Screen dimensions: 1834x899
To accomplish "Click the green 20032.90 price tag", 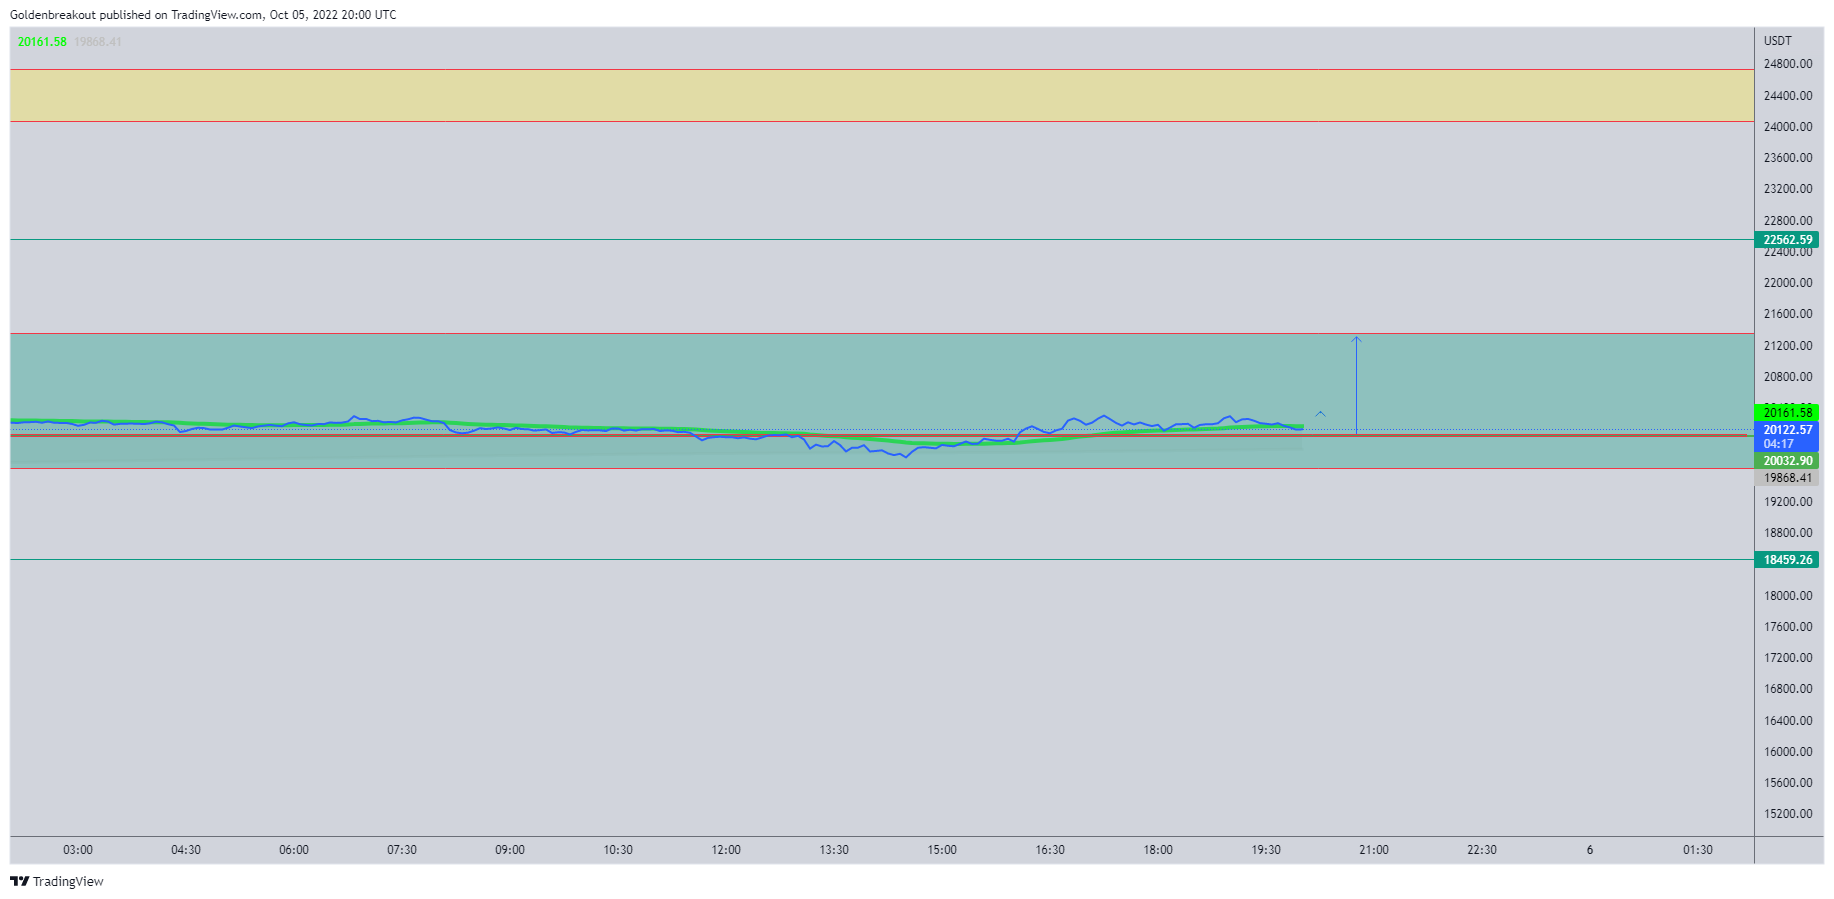I will pos(1787,461).
